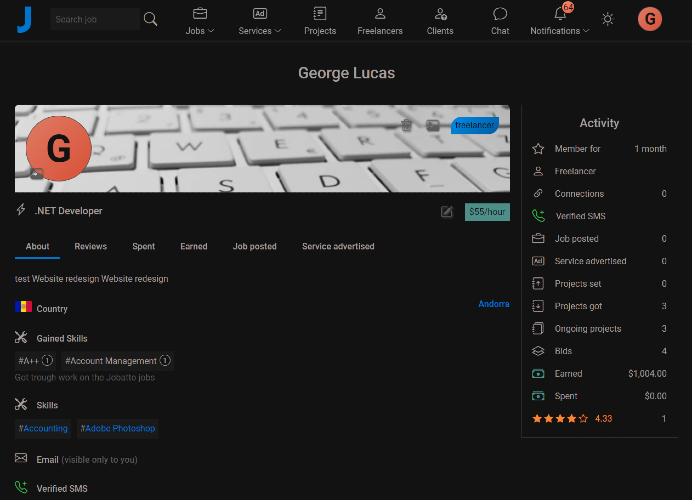Switch to the Reviews tab
The width and height of the screenshot is (692, 500).
90,246
